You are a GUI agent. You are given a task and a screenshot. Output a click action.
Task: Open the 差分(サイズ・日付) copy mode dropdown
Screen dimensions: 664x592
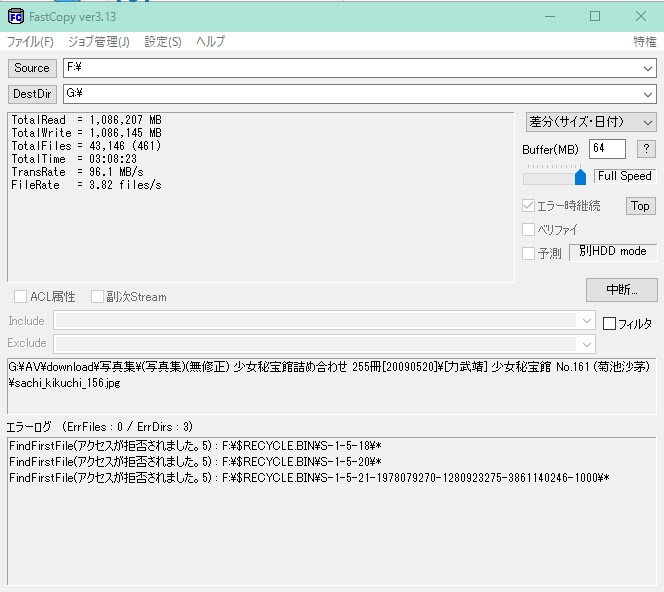(x=591, y=122)
